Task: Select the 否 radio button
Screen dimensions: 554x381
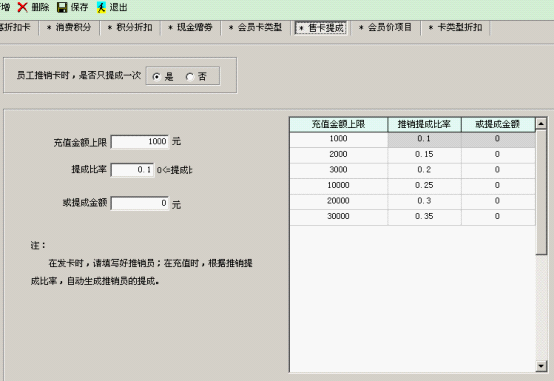Action: click(x=190, y=76)
